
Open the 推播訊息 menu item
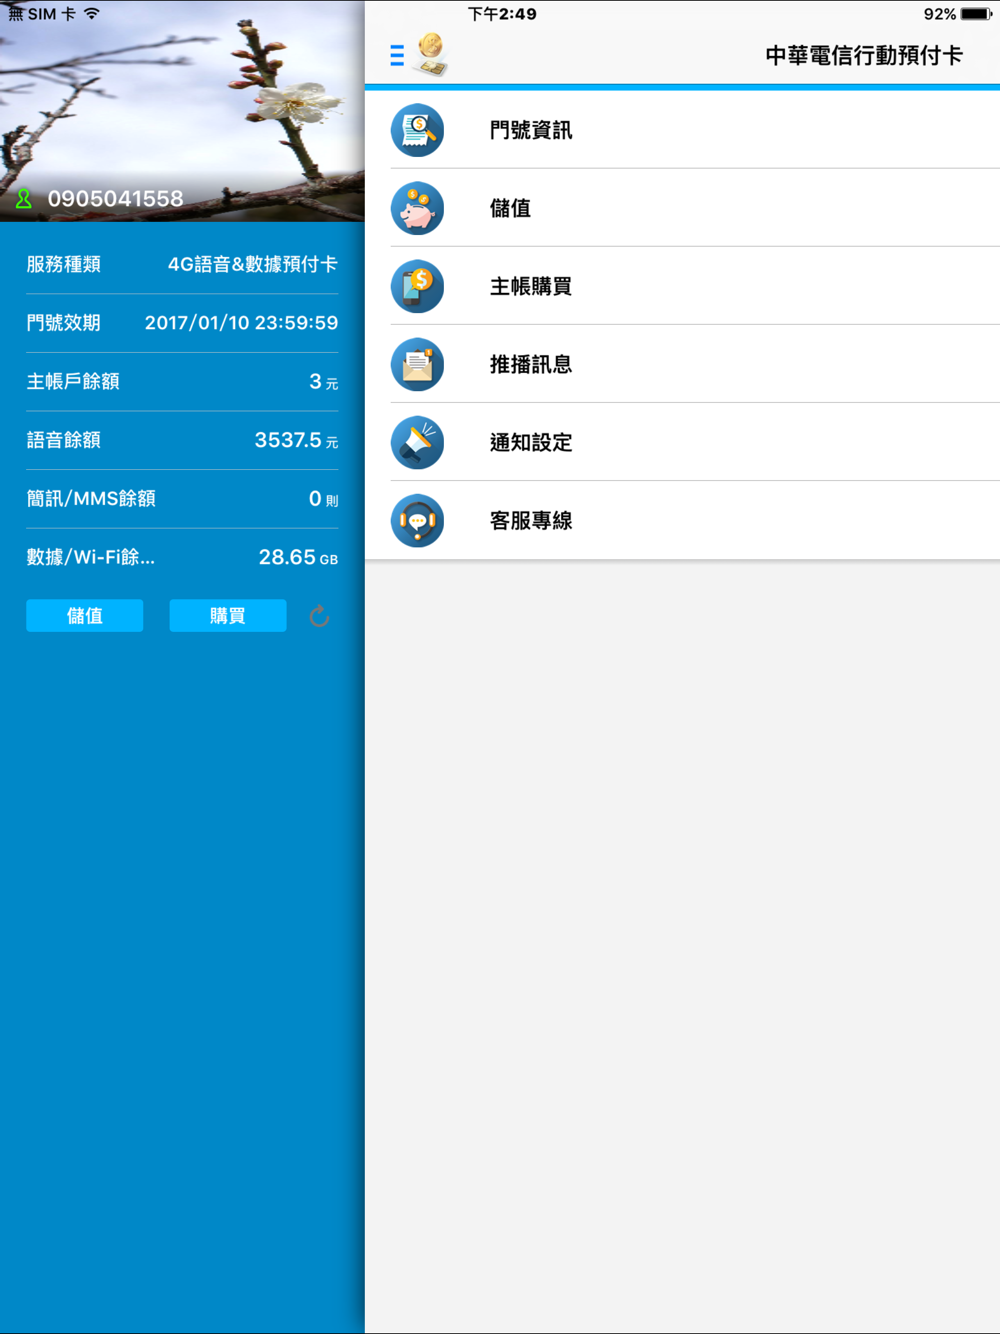point(682,364)
